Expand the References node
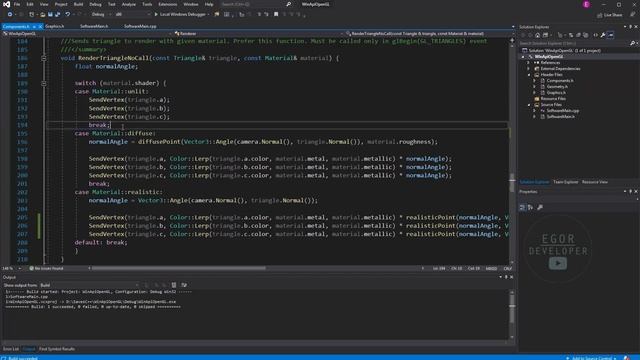 point(529,63)
